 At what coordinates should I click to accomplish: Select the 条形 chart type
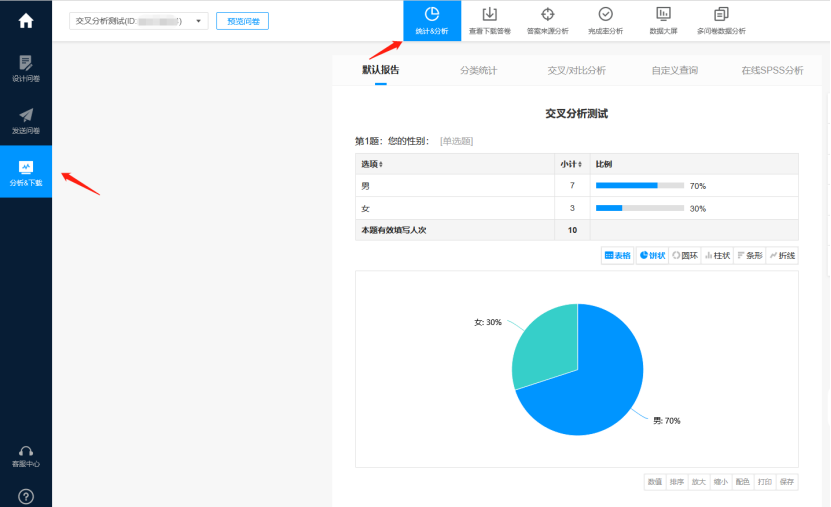point(750,256)
